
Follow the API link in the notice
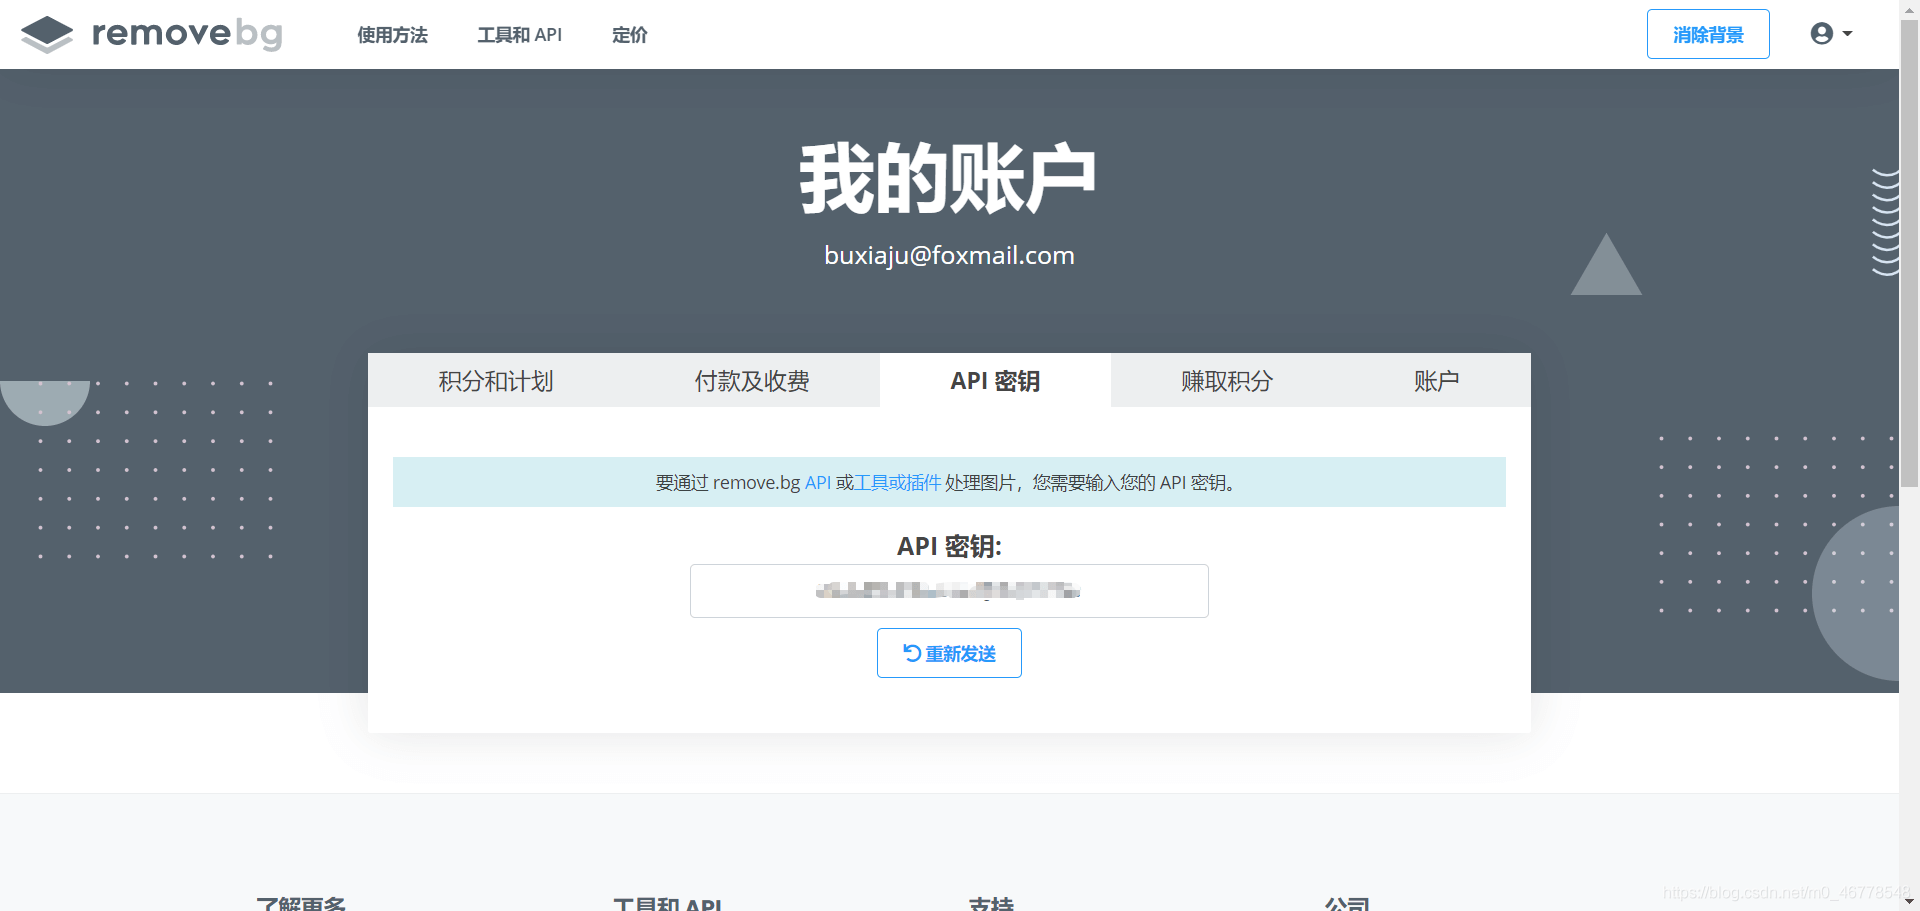817,483
